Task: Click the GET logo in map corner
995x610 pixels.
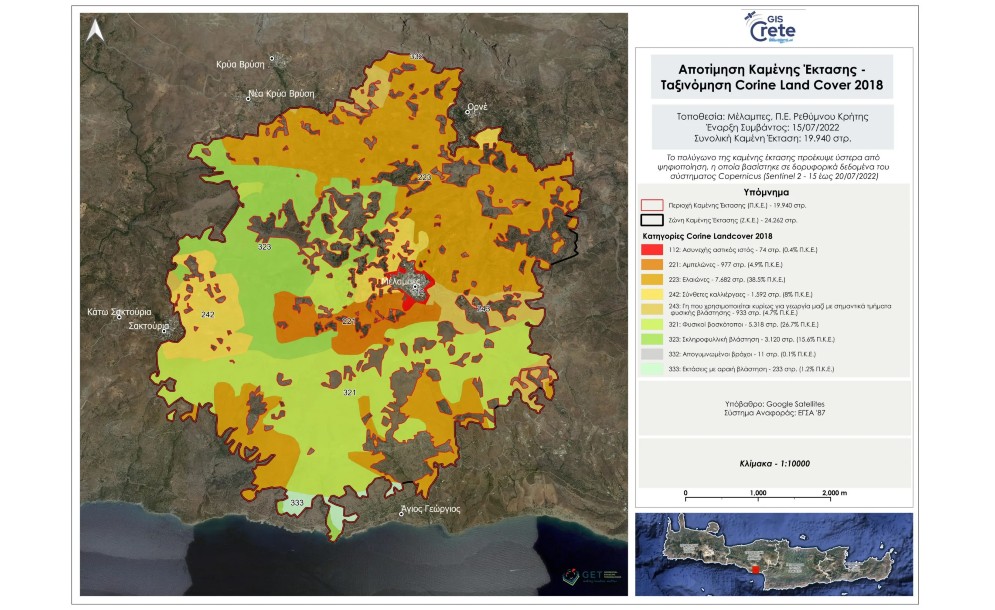Action: [589, 577]
